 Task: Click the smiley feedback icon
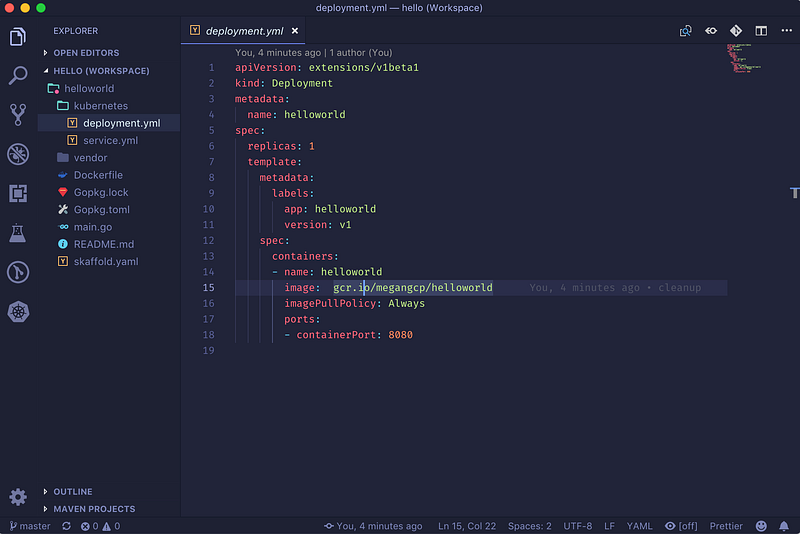[761, 526]
